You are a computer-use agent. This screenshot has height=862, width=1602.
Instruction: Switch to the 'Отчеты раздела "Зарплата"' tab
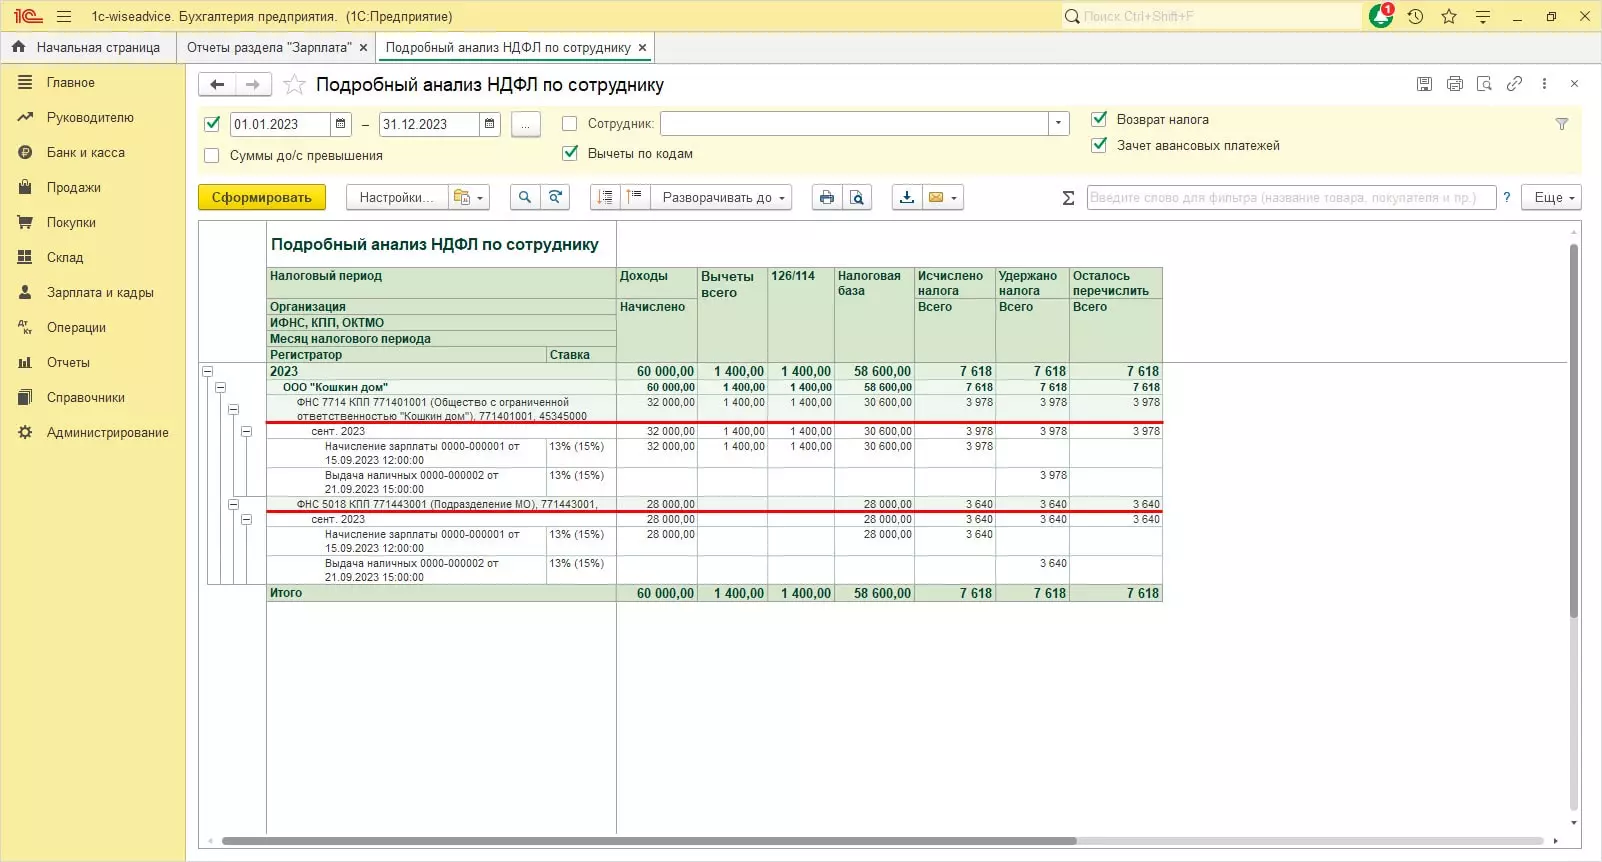pyautogui.click(x=268, y=47)
